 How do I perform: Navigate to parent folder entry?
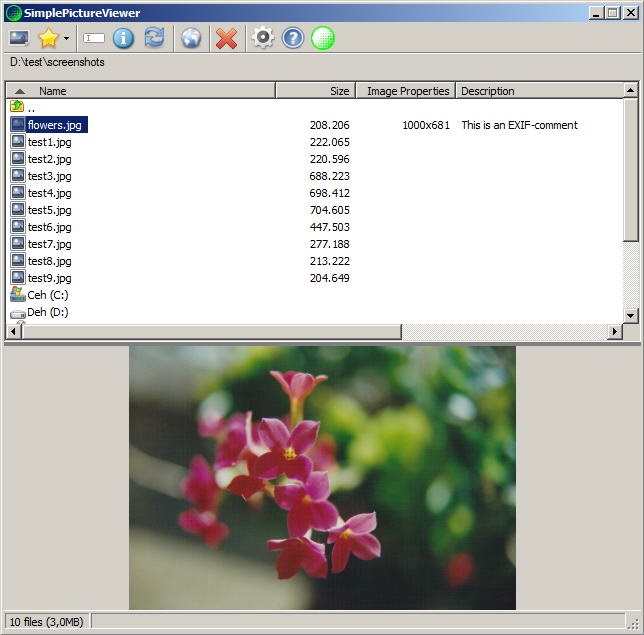(31, 108)
